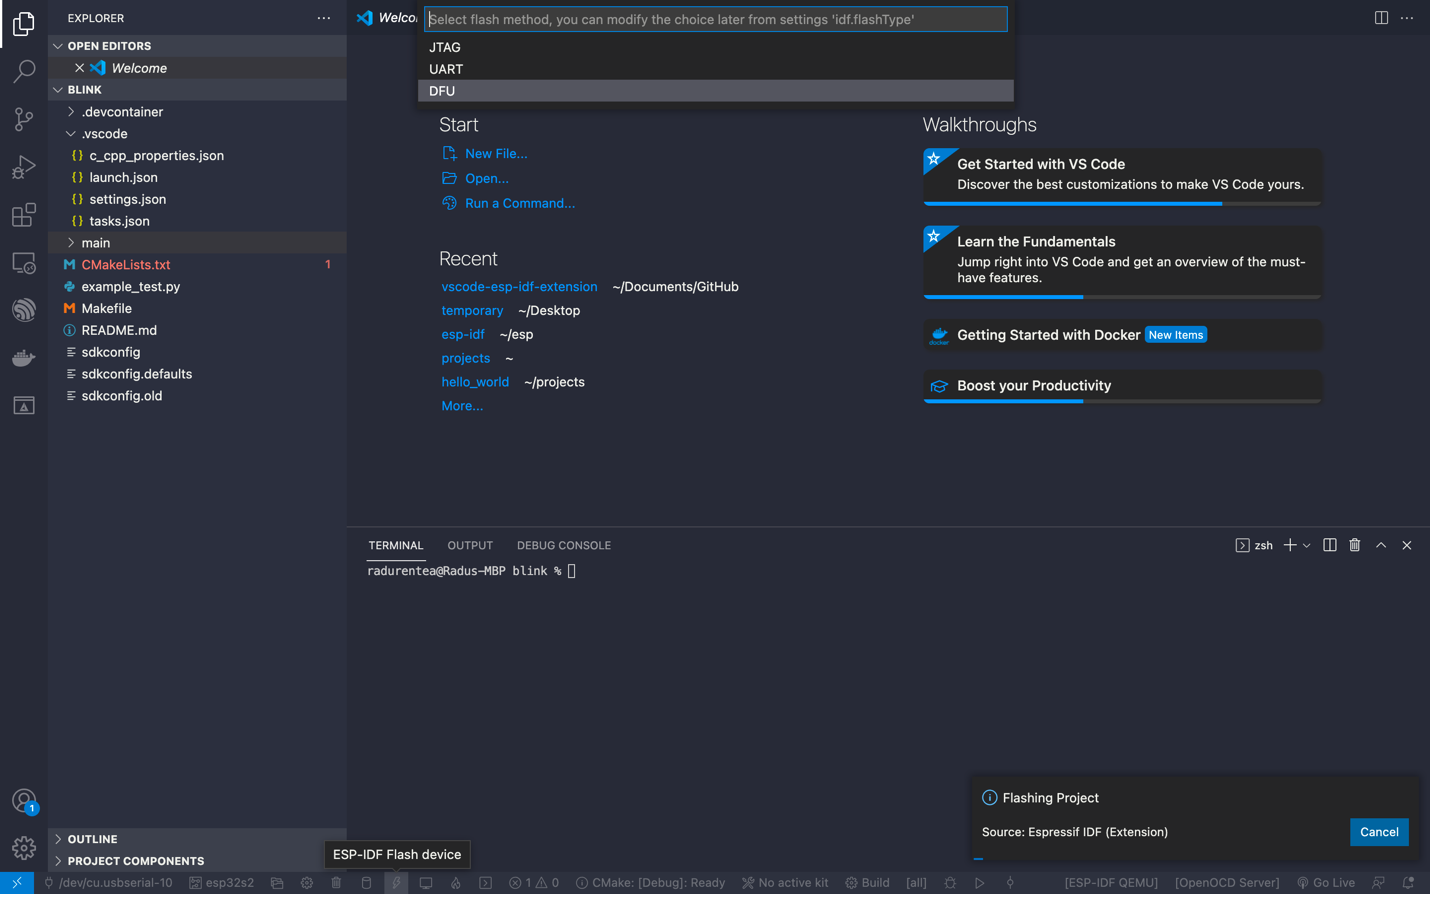Click the ESP-IDF Flash device icon
The width and height of the screenshot is (1430, 898).
click(x=396, y=883)
